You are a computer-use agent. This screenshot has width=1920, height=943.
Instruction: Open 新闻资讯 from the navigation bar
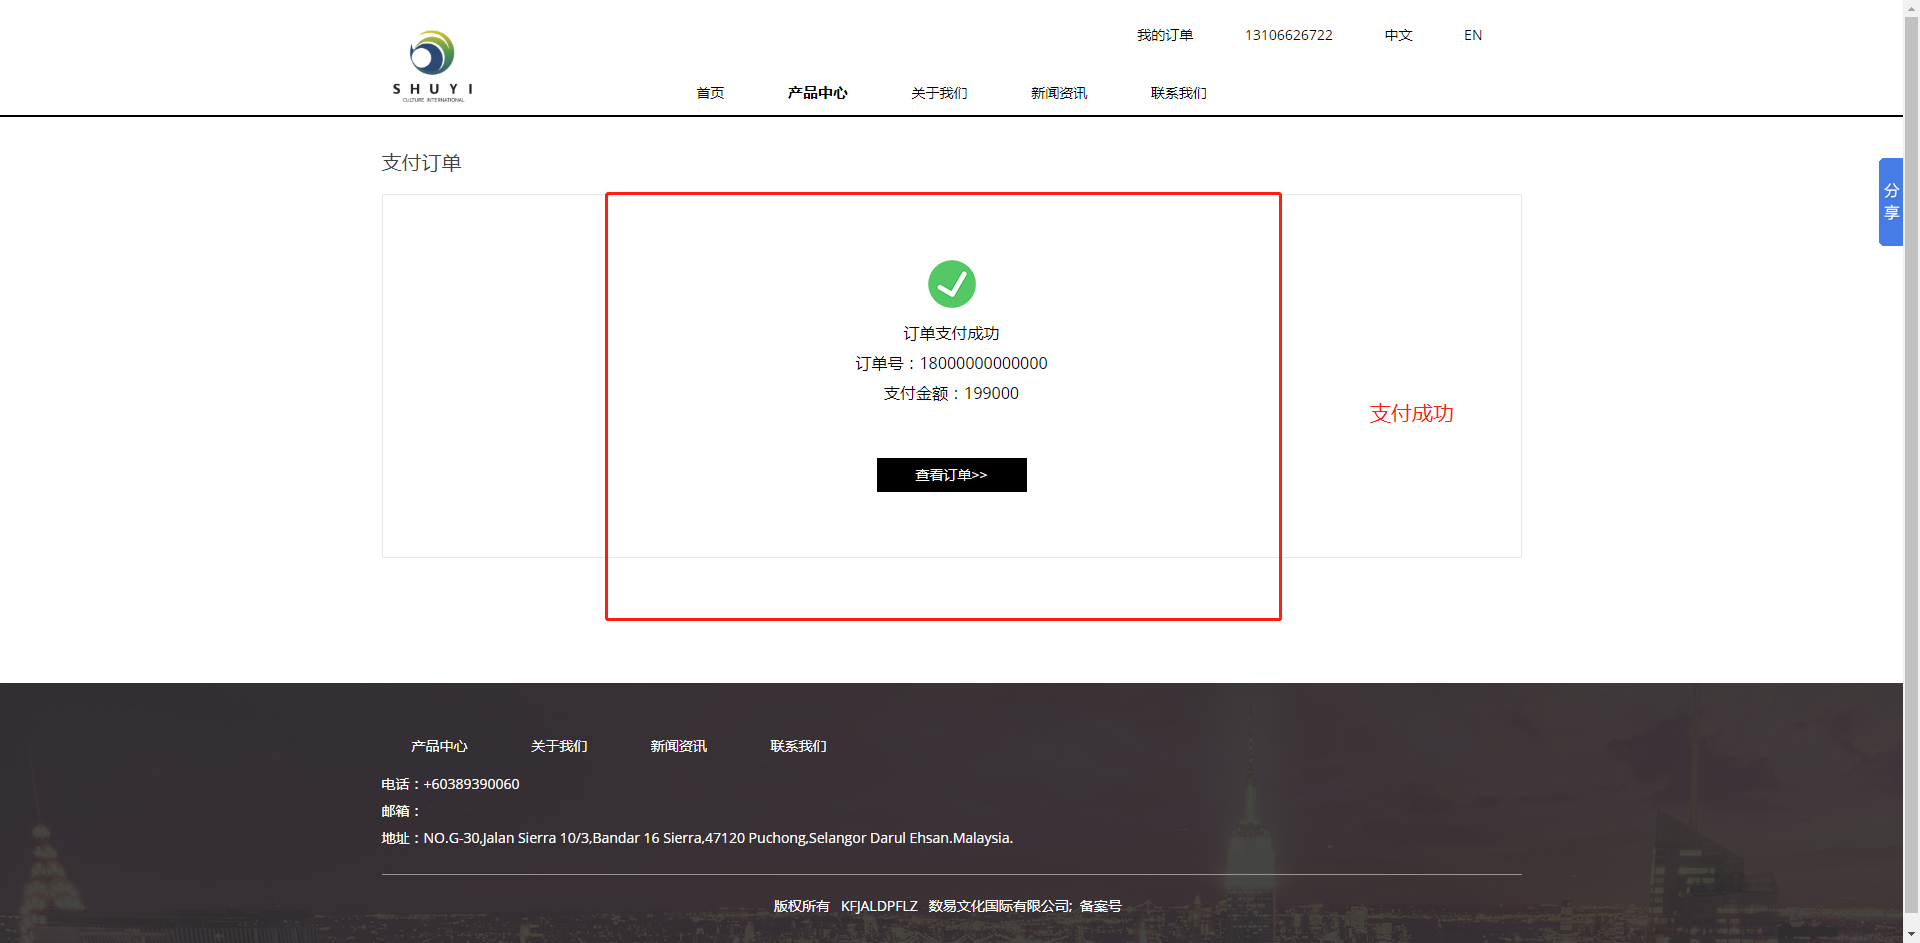click(1058, 92)
